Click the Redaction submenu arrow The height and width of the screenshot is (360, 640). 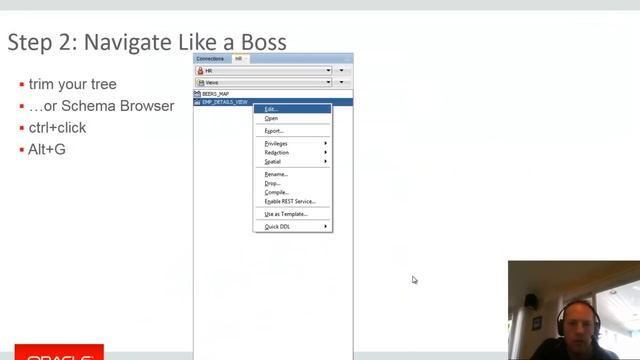click(x=325, y=152)
